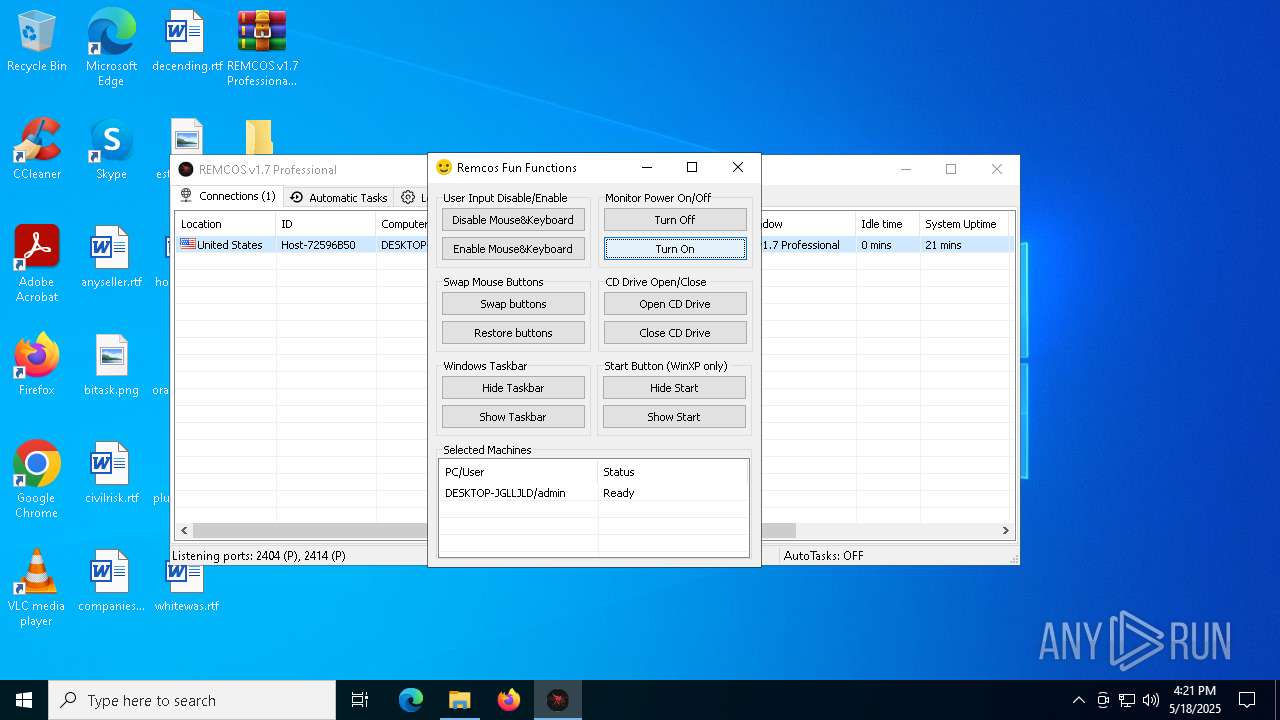This screenshot has width=1280, height=720.
Task: Switch to Connections (1) tab
Action: (228, 197)
